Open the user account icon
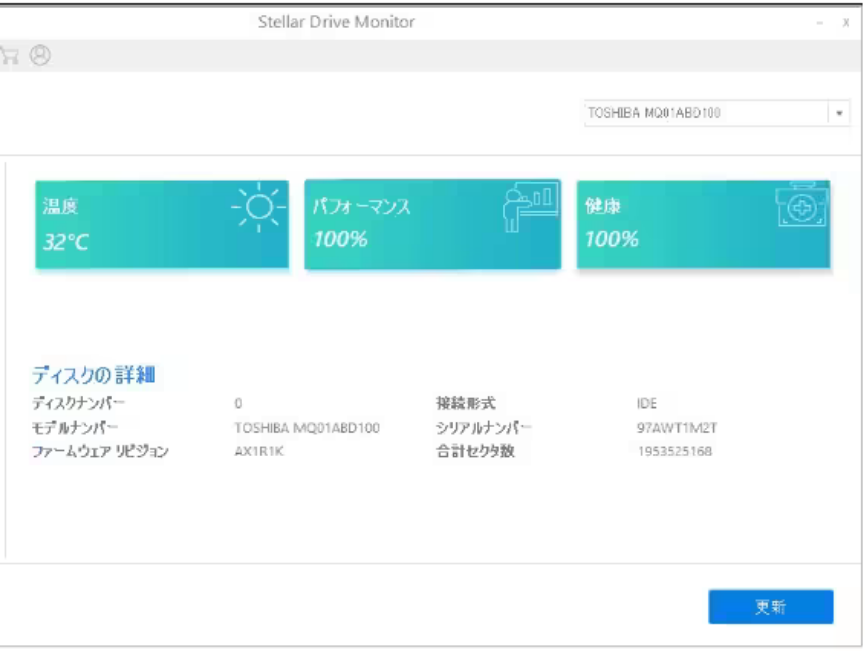866x652 pixels. (x=40, y=56)
